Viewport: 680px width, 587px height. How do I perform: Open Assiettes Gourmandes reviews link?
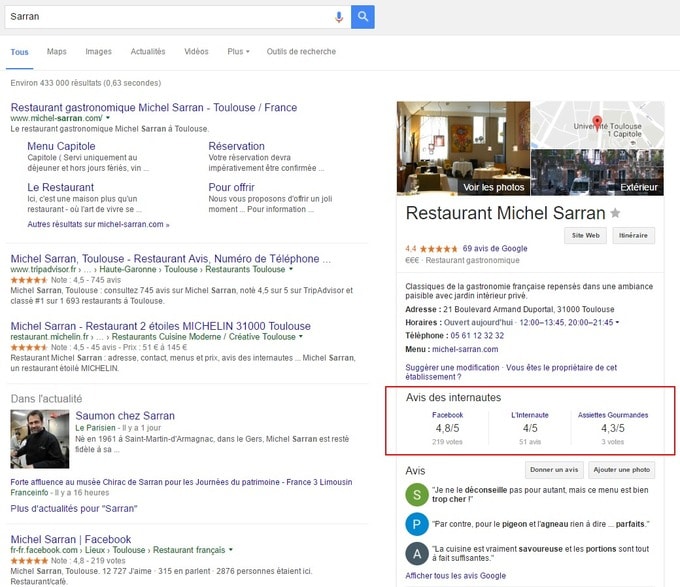[613, 415]
